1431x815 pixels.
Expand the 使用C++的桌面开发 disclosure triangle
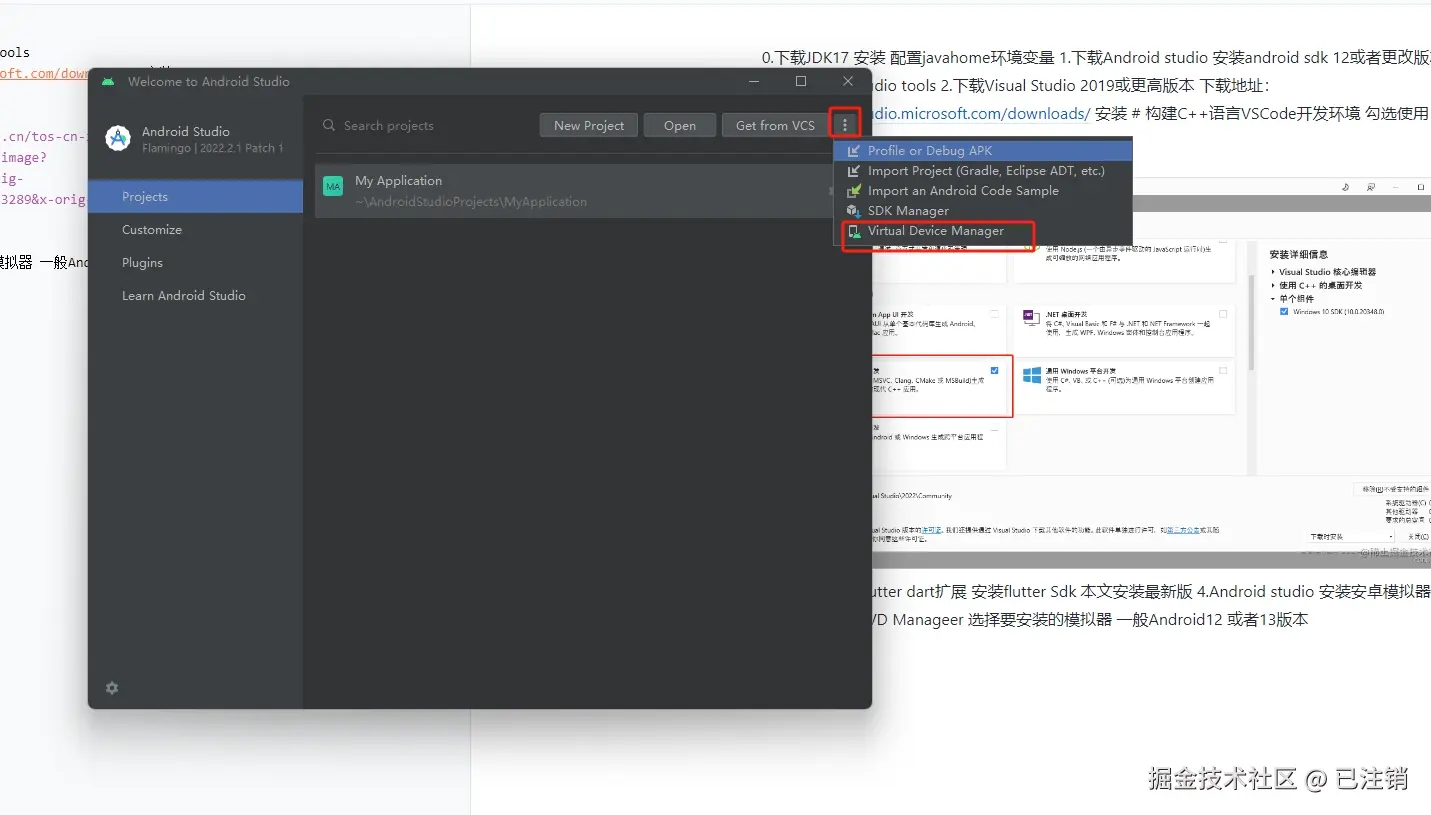(1272, 284)
